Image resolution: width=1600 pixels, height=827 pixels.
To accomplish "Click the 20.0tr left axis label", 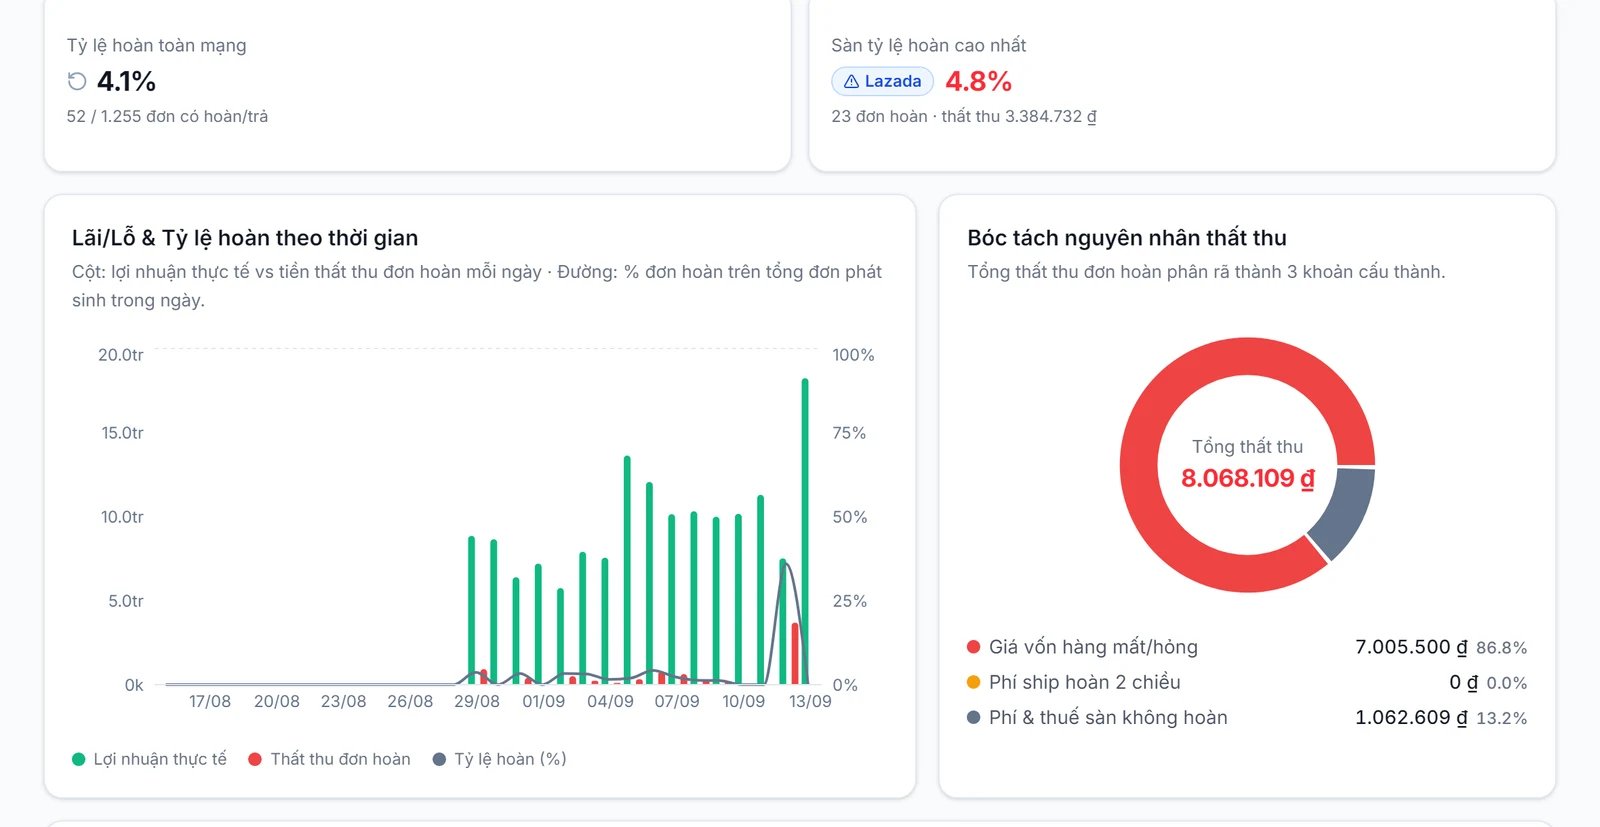I will click(x=120, y=355).
